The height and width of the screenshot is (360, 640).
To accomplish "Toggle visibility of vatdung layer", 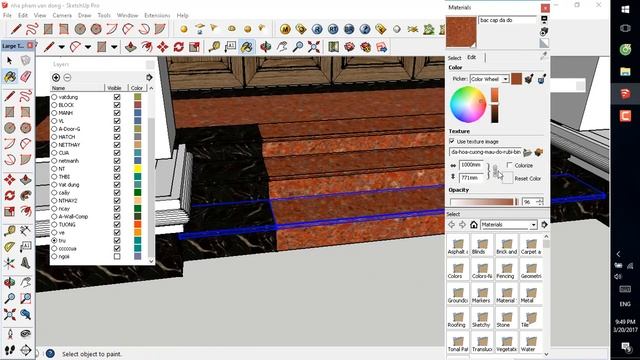I will point(117,97).
